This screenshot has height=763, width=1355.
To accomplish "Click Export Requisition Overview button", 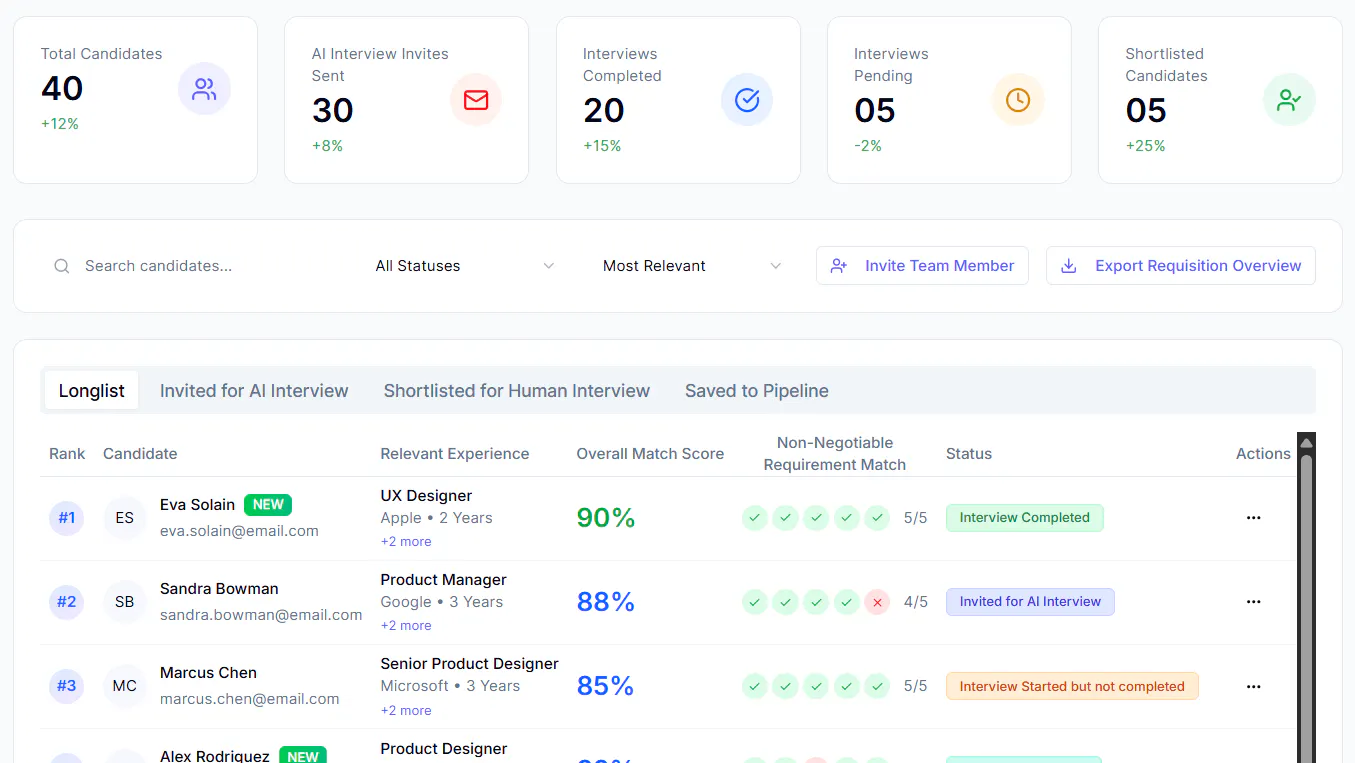I will click(x=1181, y=266).
